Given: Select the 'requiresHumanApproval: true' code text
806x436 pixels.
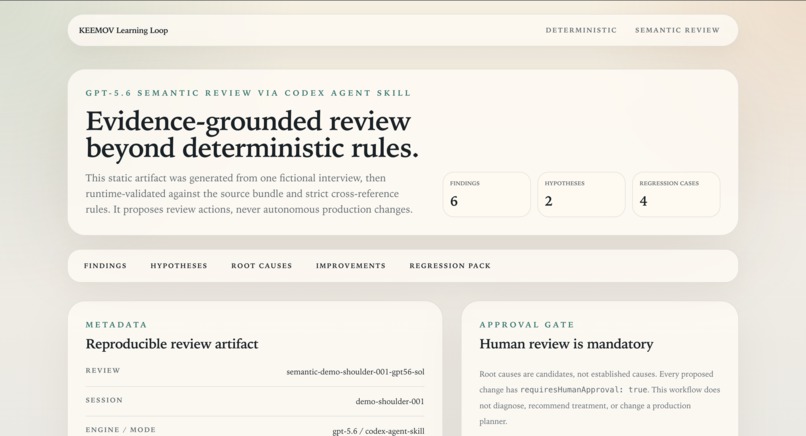Looking at the screenshot, I should coord(583,390).
